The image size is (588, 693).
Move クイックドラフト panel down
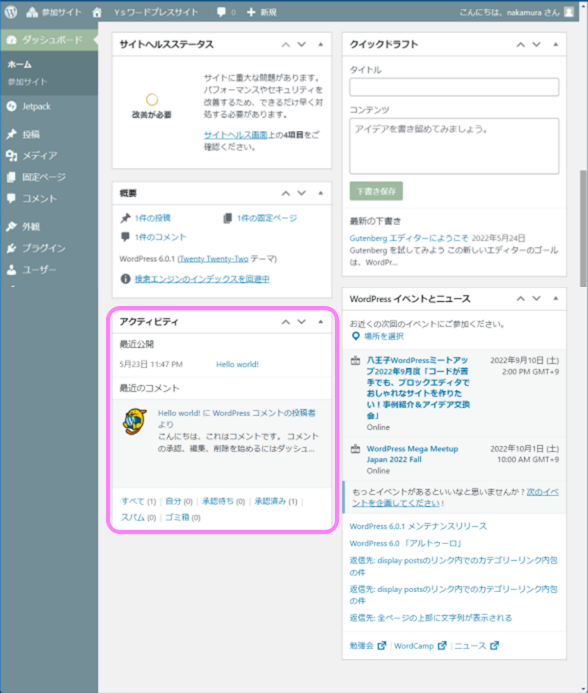click(x=536, y=45)
